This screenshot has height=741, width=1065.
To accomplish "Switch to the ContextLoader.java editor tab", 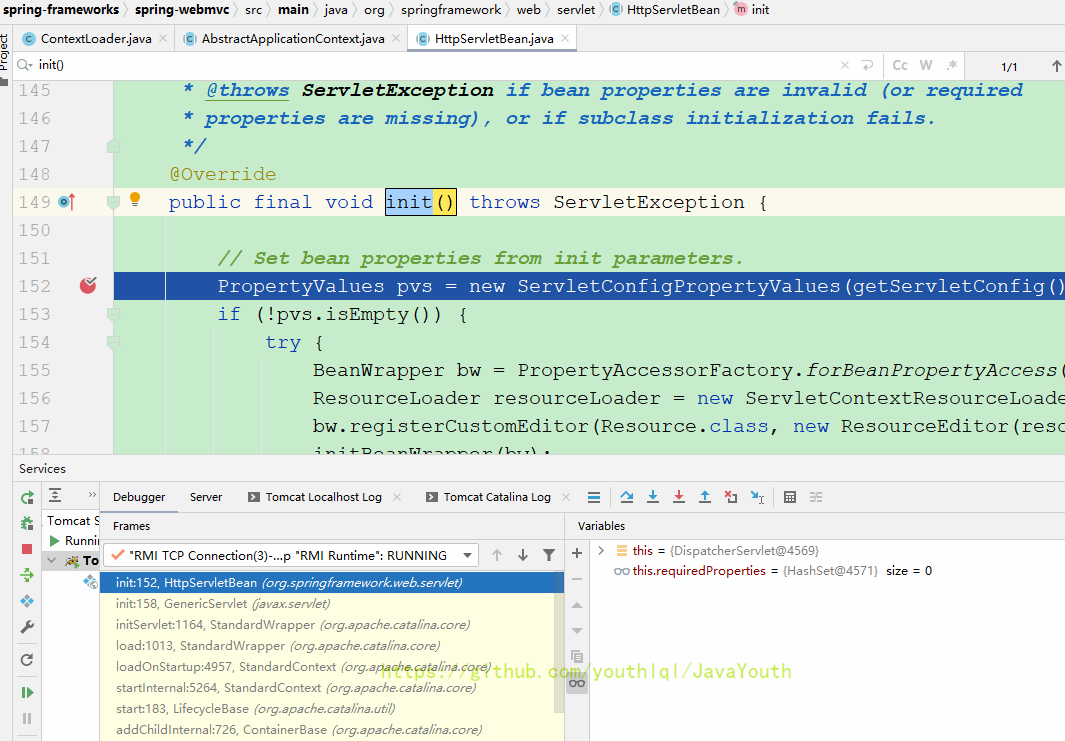I will [95, 39].
